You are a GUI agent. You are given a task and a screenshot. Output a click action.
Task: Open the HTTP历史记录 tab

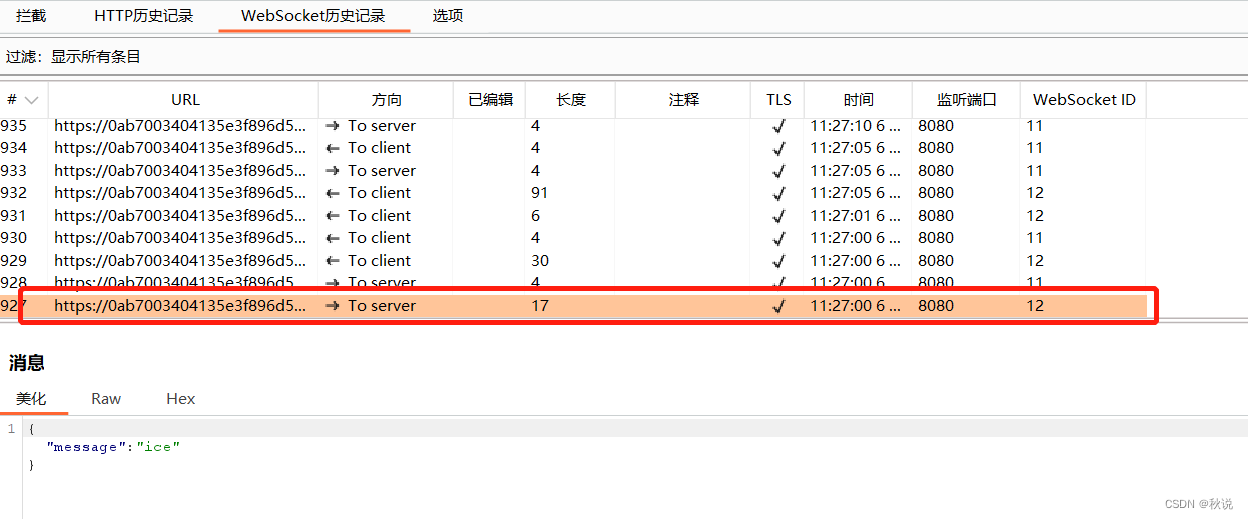[143, 16]
